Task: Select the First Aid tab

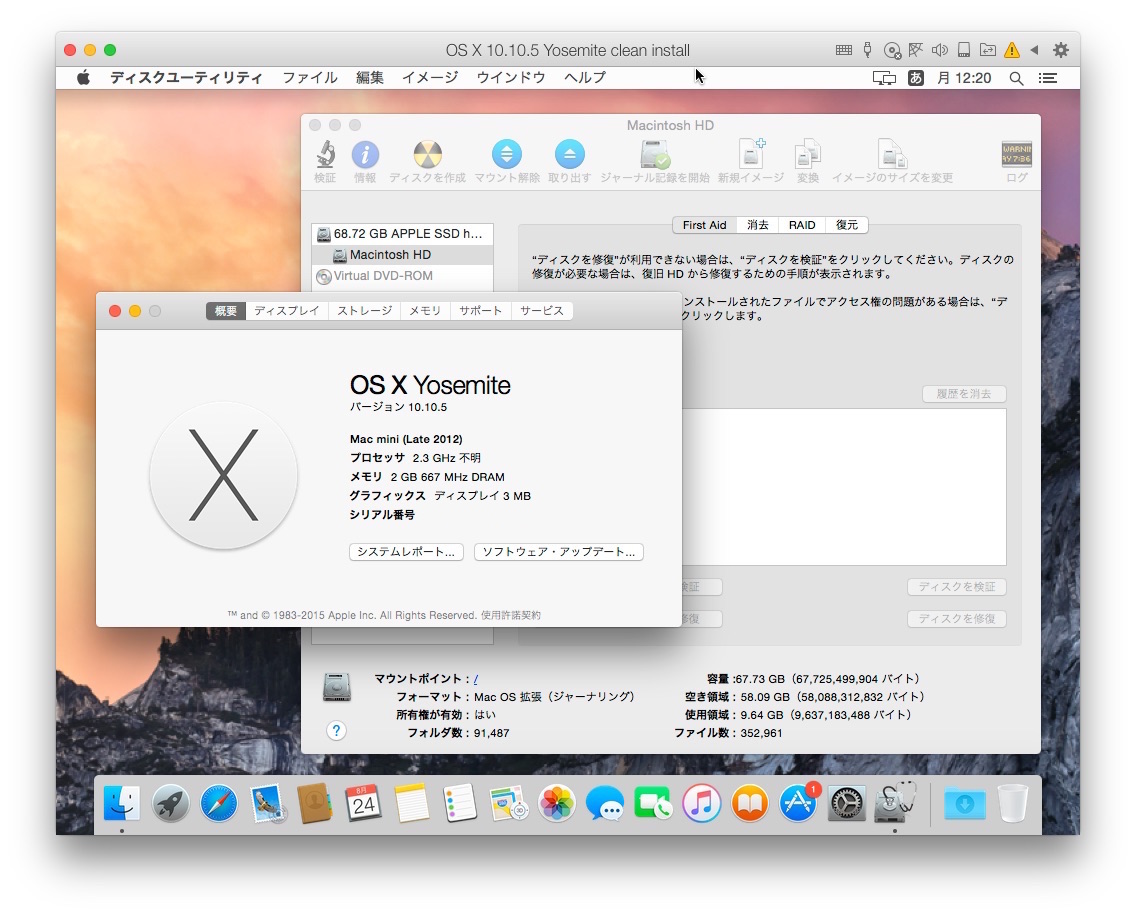Action: (x=704, y=225)
